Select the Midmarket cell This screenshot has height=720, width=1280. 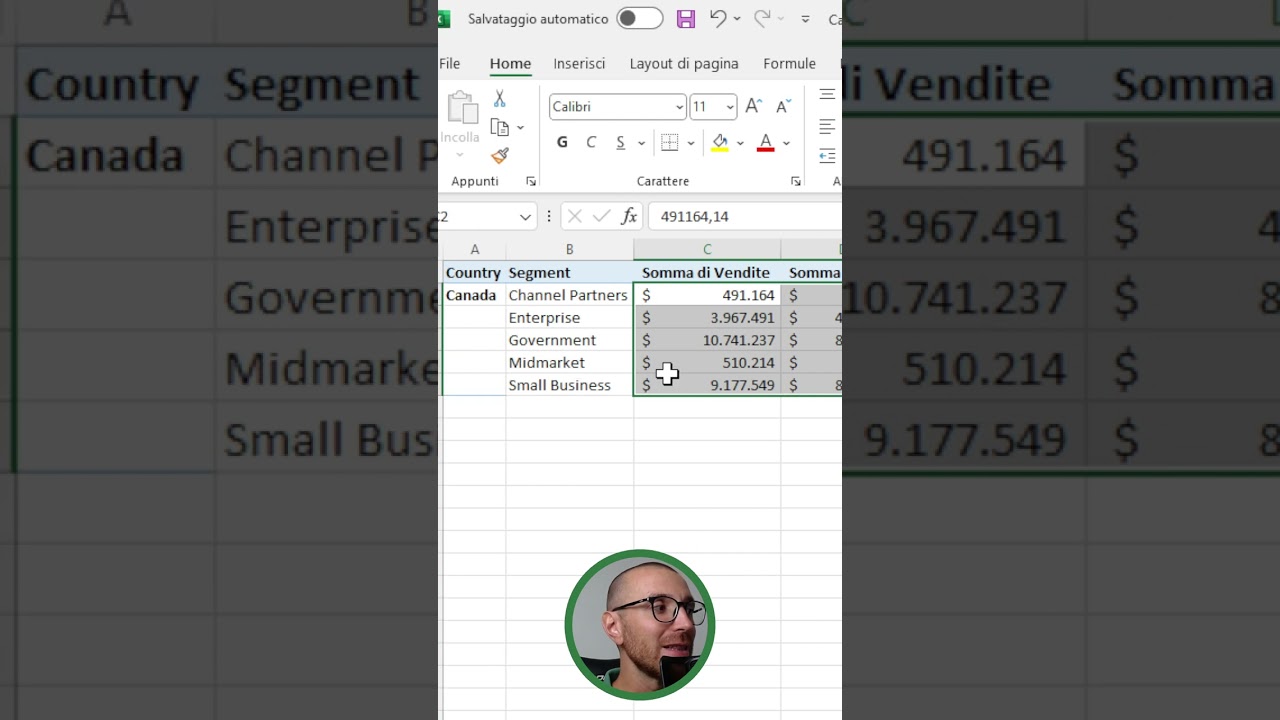(x=569, y=362)
